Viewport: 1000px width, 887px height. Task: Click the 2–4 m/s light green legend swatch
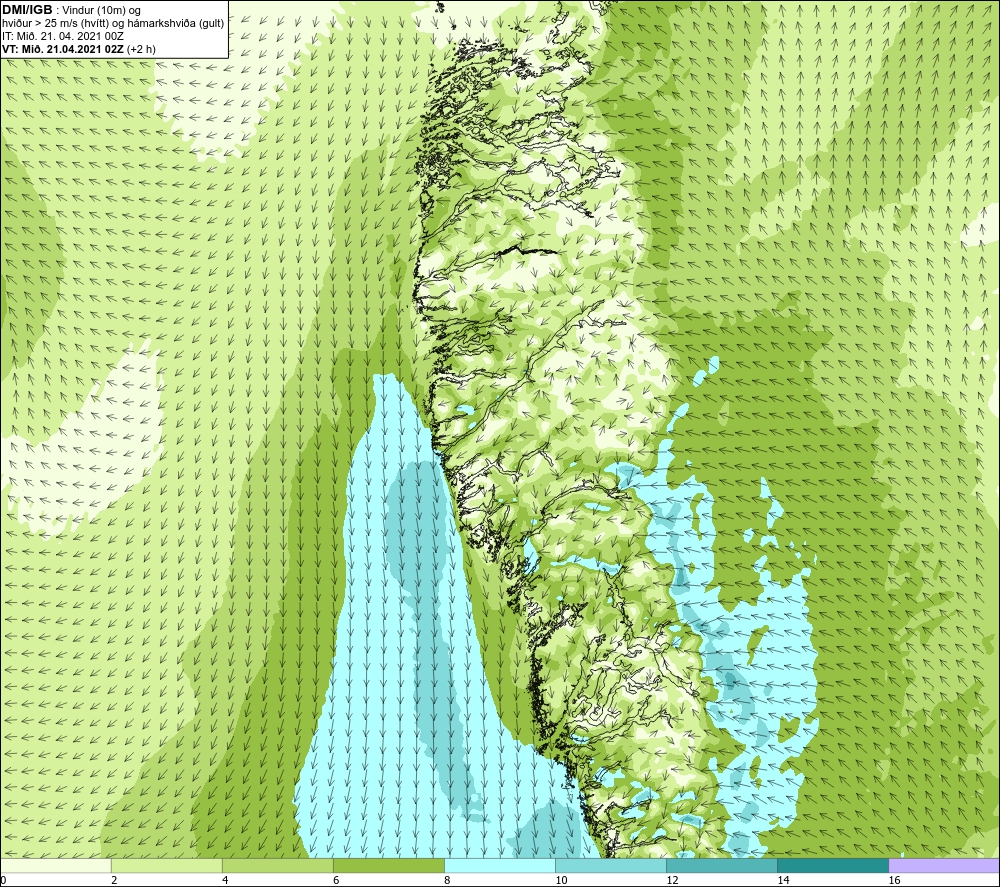tap(166, 865)
